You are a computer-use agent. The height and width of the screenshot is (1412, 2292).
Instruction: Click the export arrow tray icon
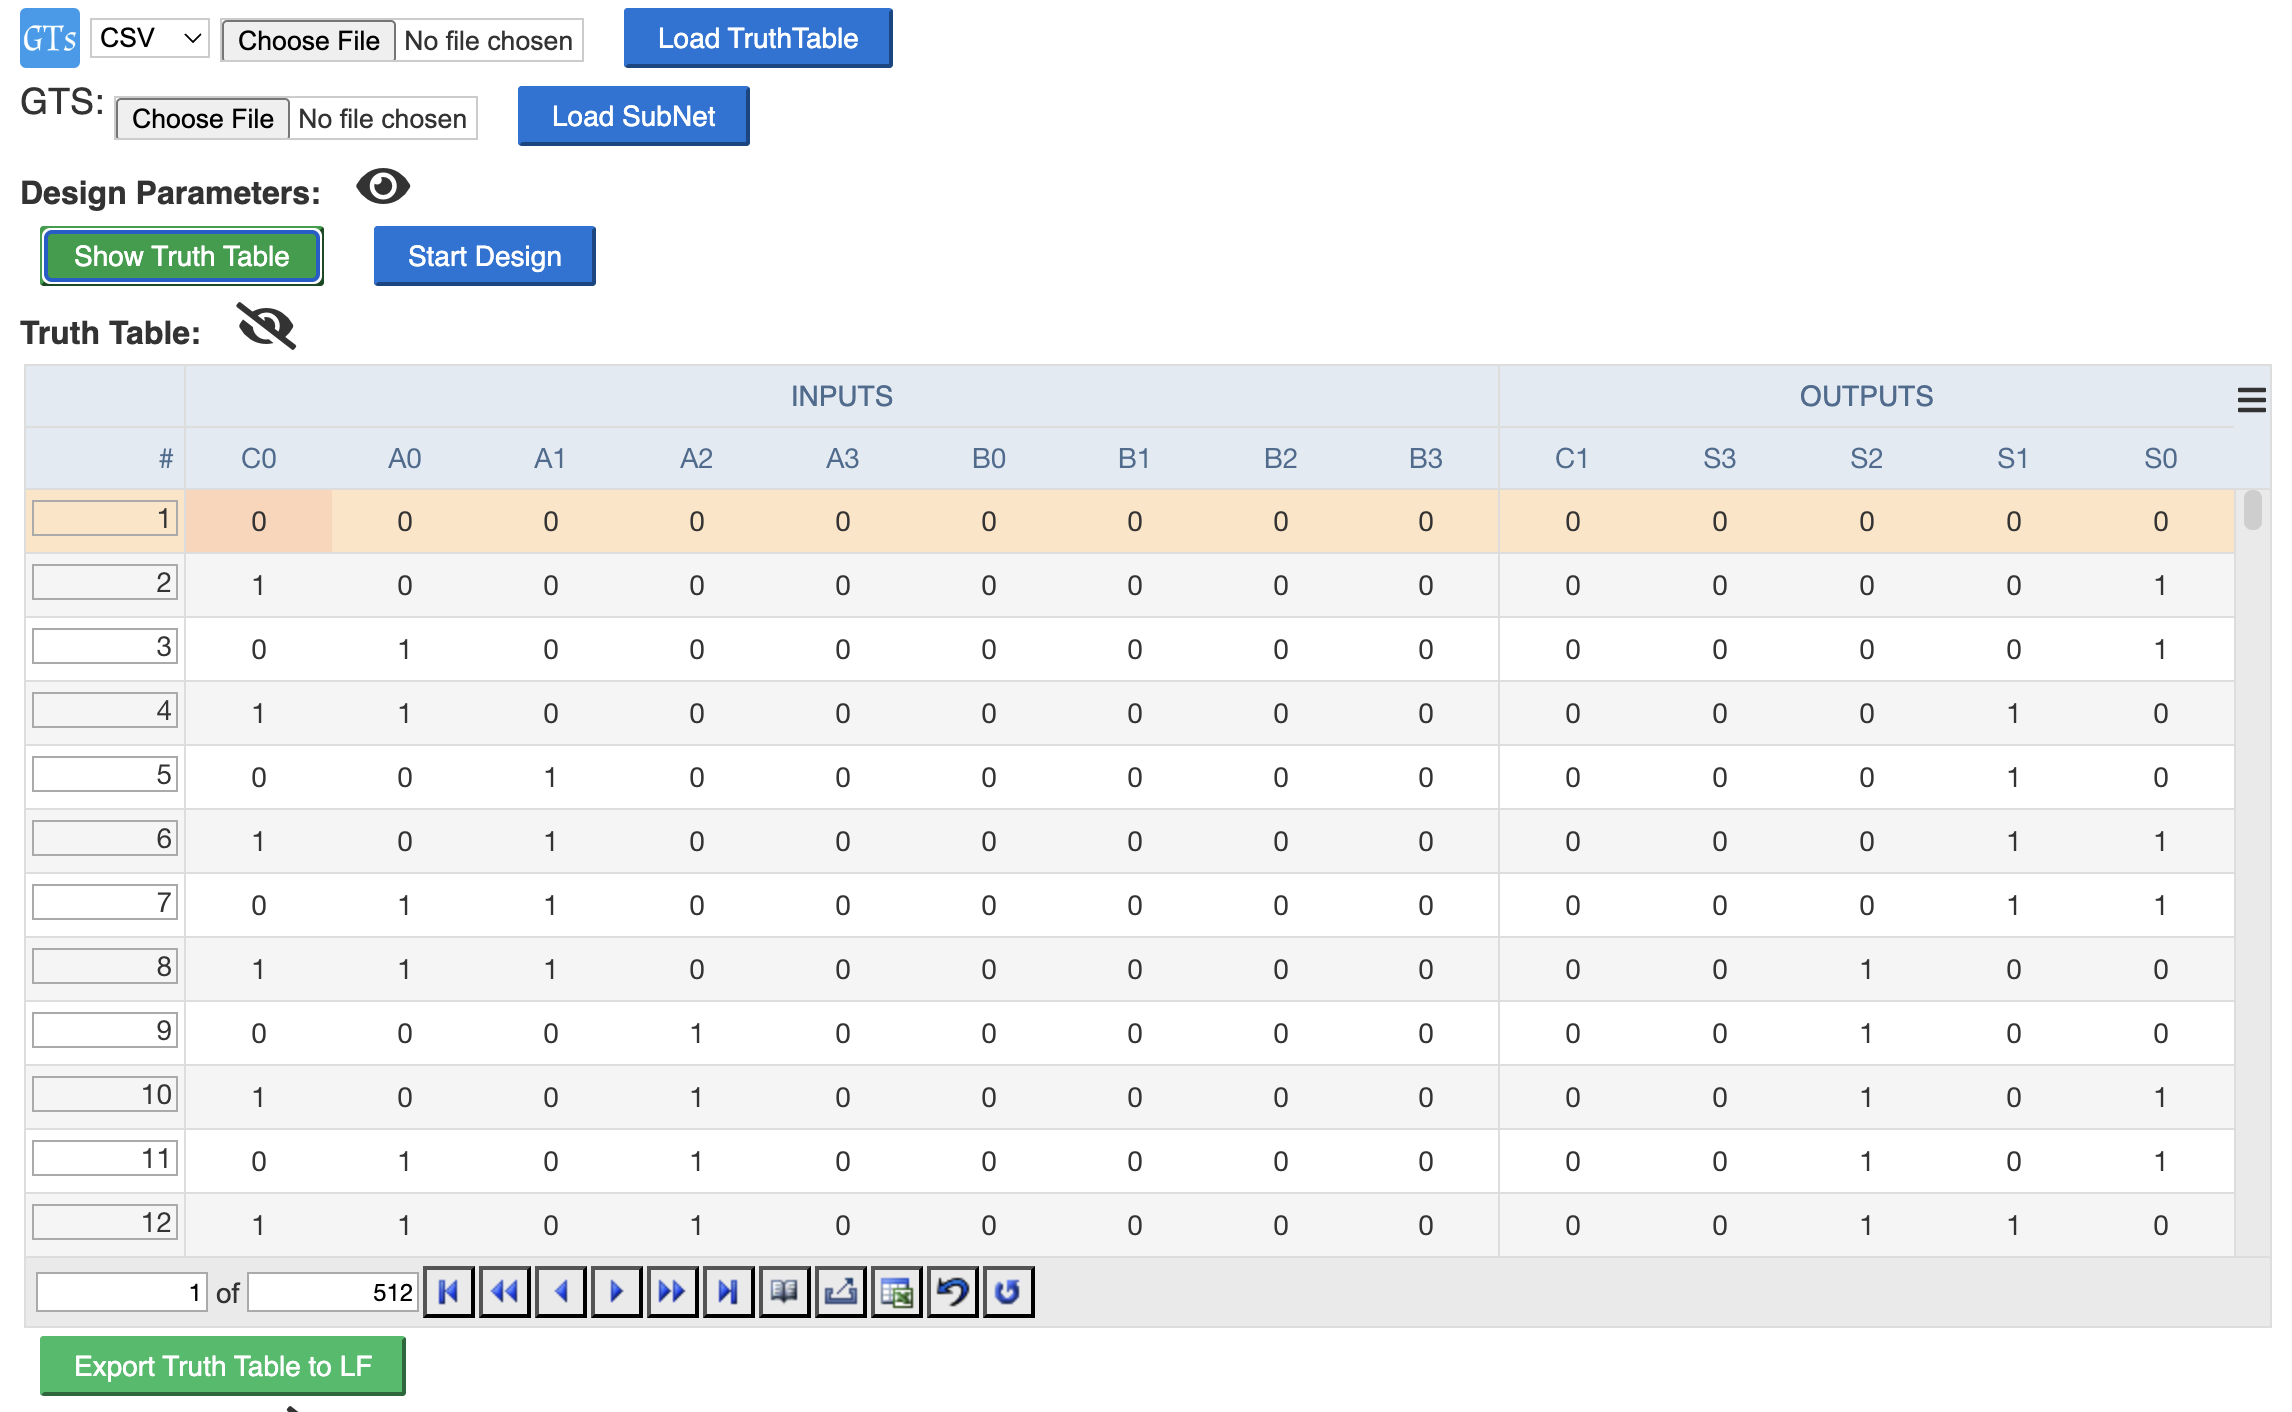coord(840,1292)
